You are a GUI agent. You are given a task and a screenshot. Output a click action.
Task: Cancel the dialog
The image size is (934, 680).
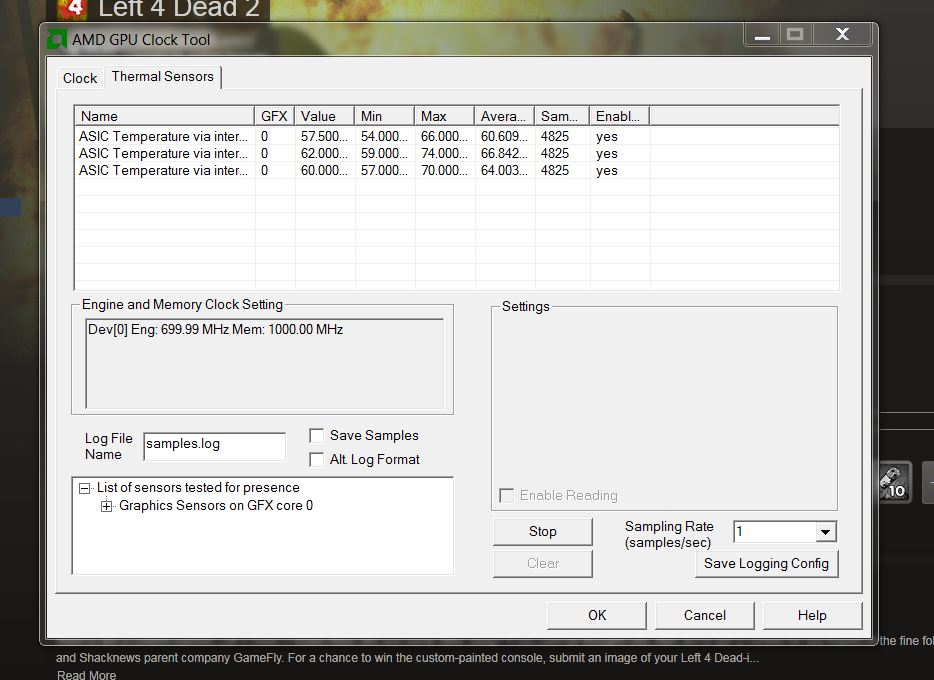(x=705, y=615)
